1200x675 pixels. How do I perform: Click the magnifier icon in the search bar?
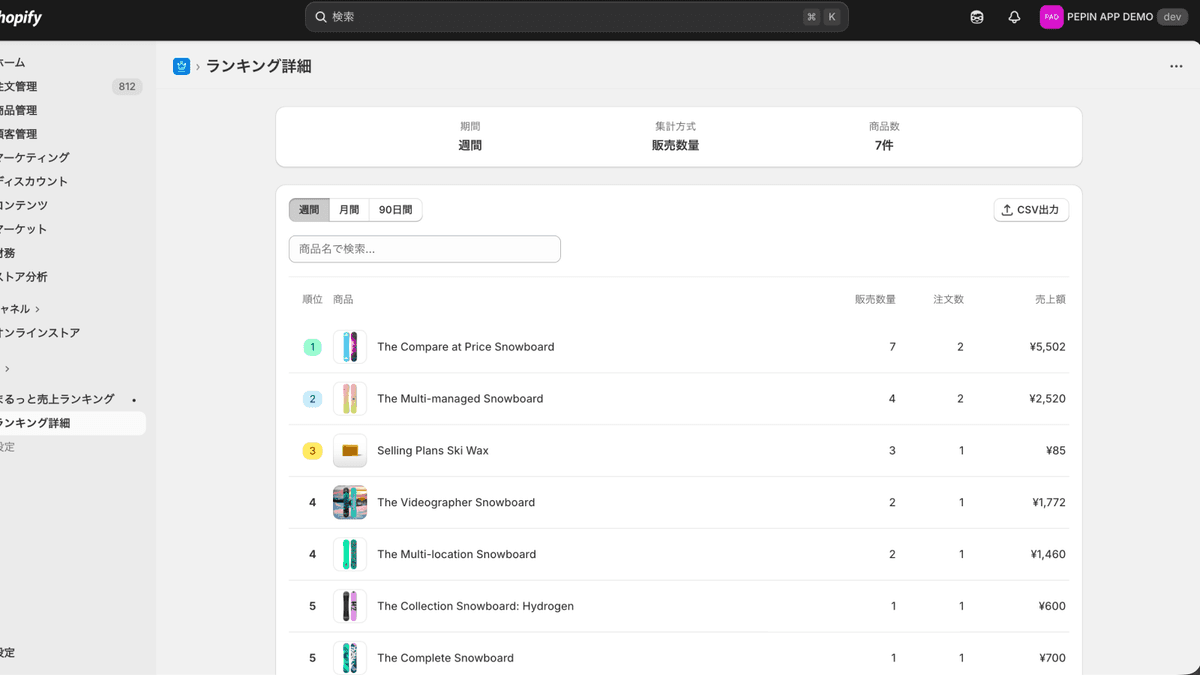(320, 17)
